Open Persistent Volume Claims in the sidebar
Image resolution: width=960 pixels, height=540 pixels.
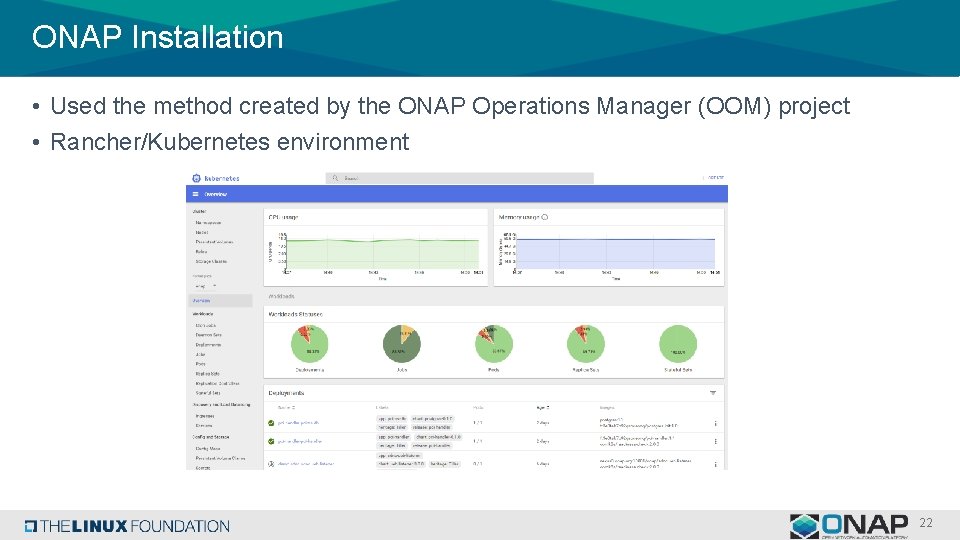coord(220,458)
